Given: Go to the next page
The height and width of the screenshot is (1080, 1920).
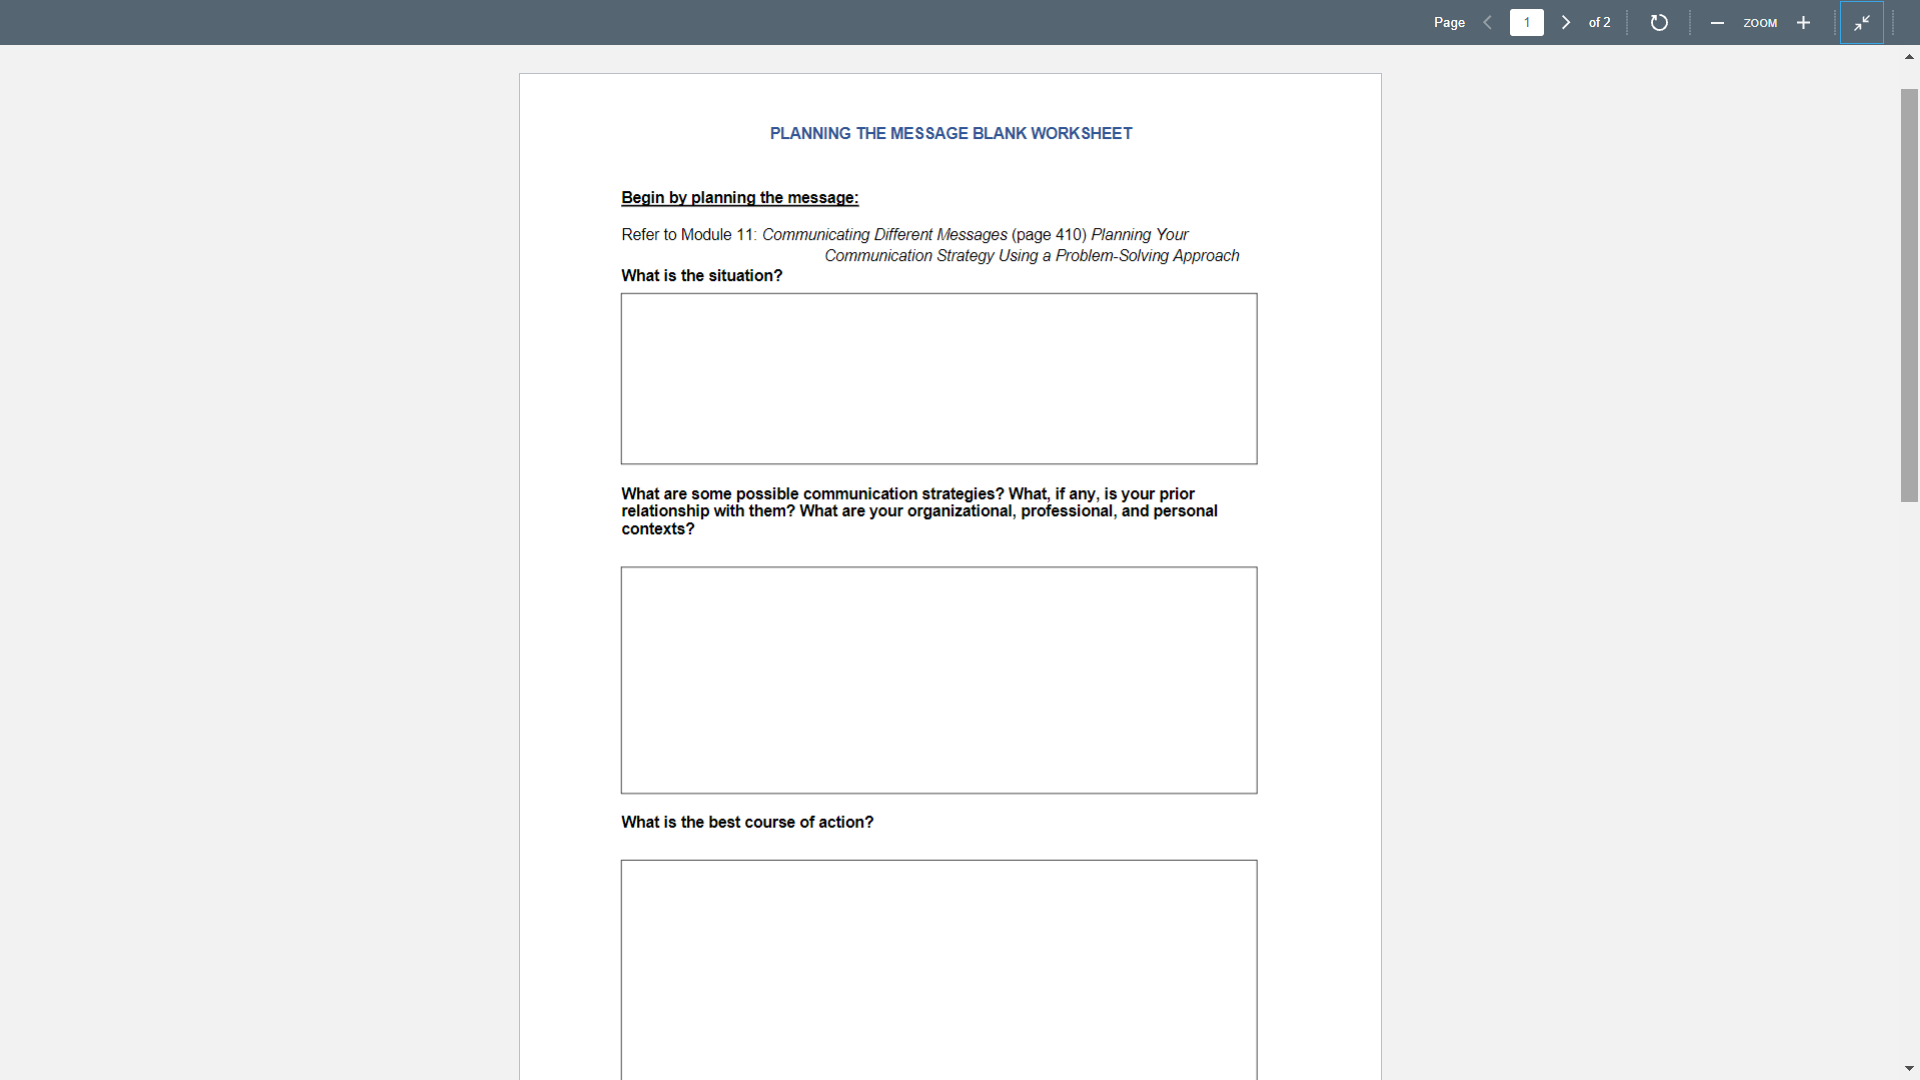Looking at the screenshot, I should [1566, 22].
